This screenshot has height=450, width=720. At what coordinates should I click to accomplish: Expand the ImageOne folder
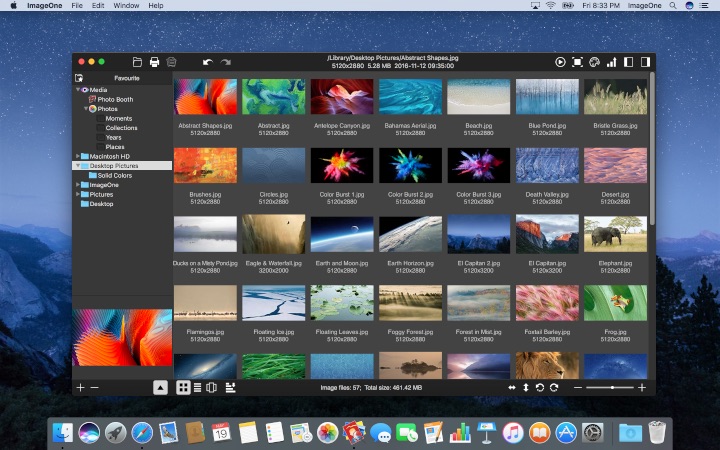pyautogui.click(x=78, y=185)
